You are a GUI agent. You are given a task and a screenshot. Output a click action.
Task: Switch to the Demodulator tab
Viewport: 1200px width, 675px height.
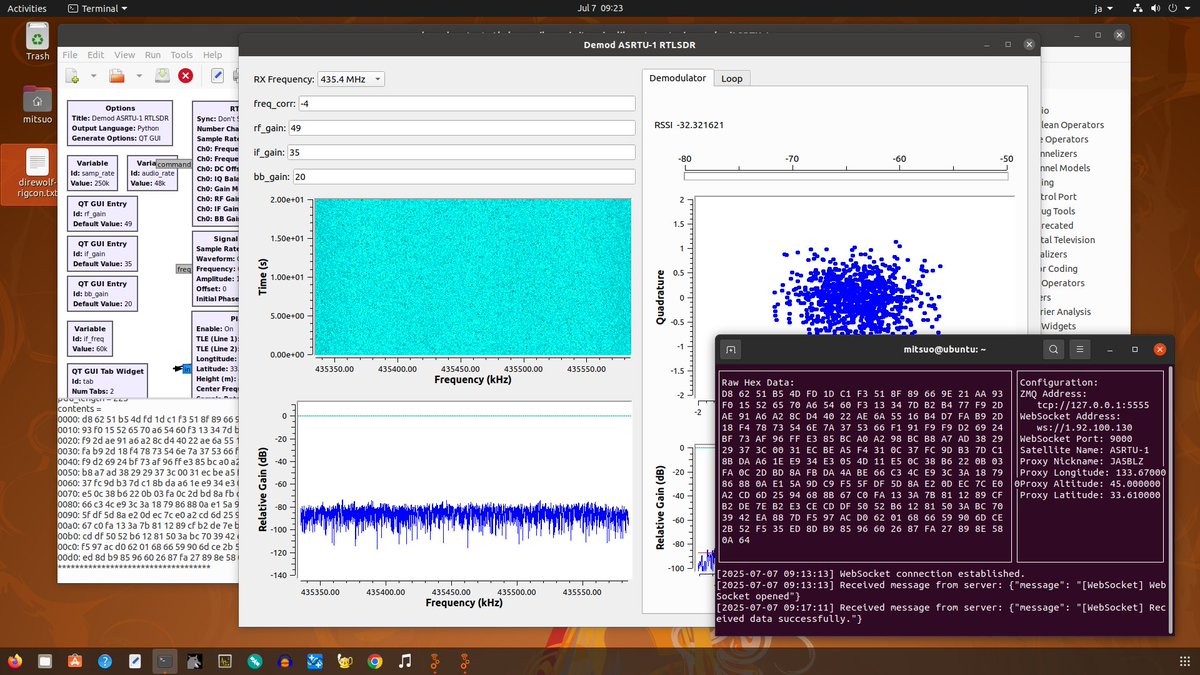pos(678,78)
